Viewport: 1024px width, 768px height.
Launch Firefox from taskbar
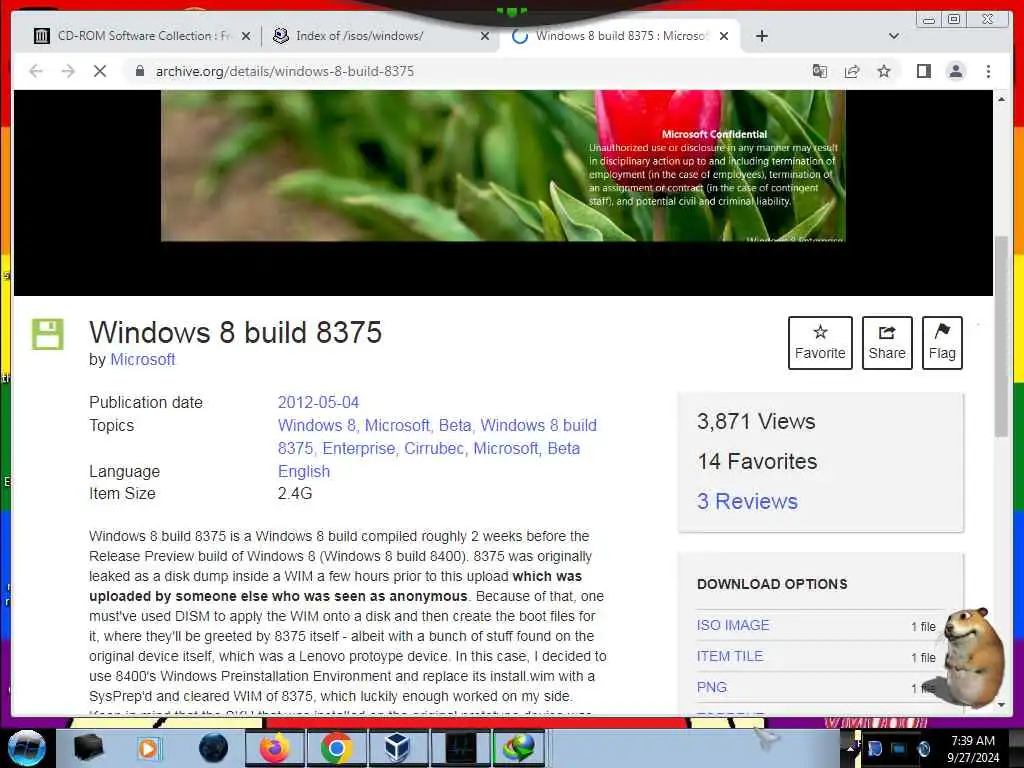click(x=274, y=748)
